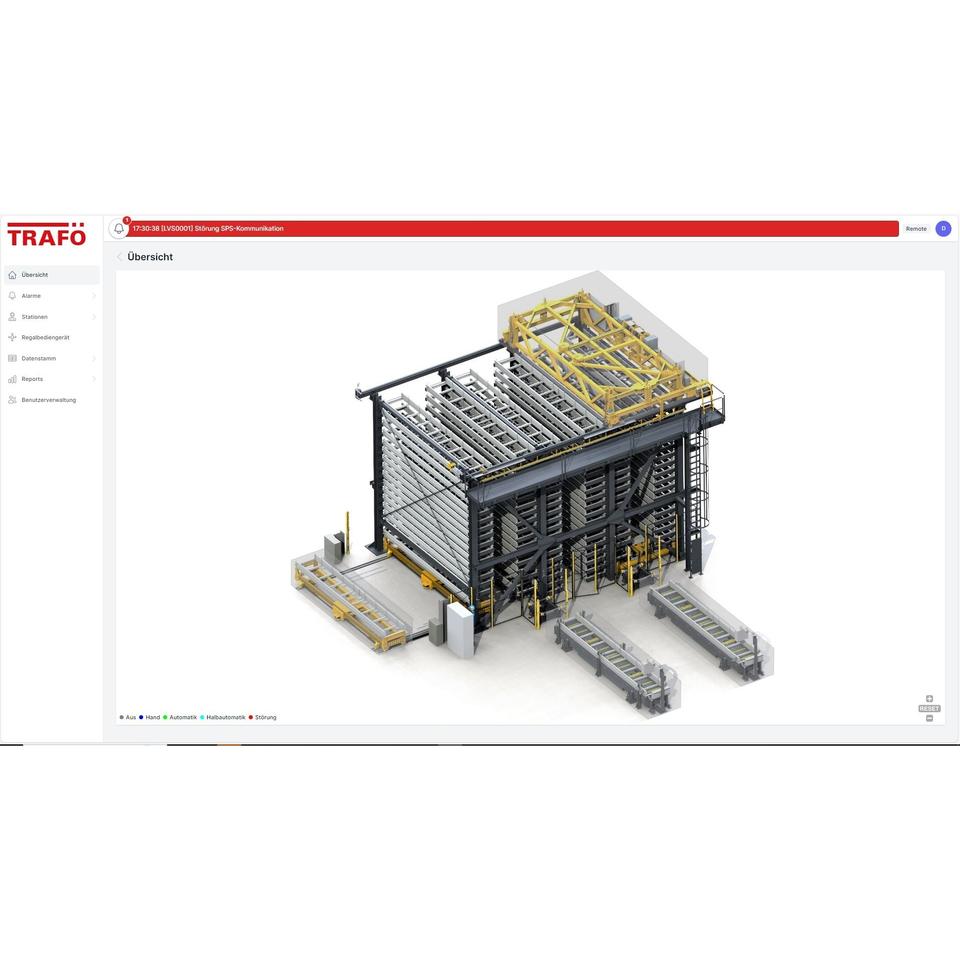
Task: Click the Störung legend label
Action: (x=266, y=718)
